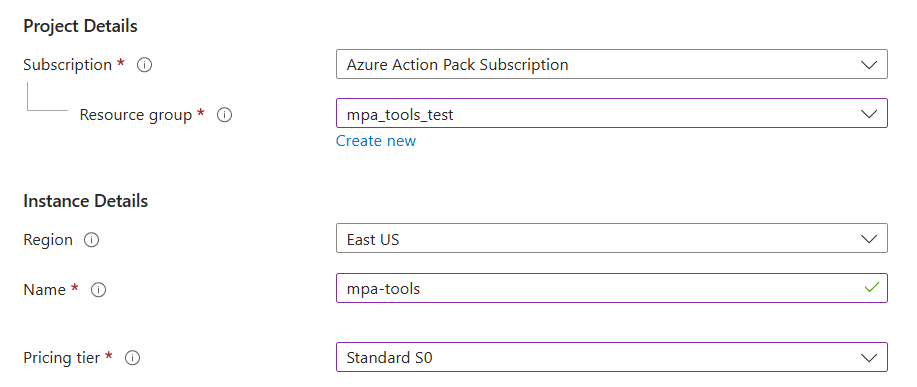The image size is (917, 387).
Task: Click the Project Details heading text
Action: [x=81, y=26]
